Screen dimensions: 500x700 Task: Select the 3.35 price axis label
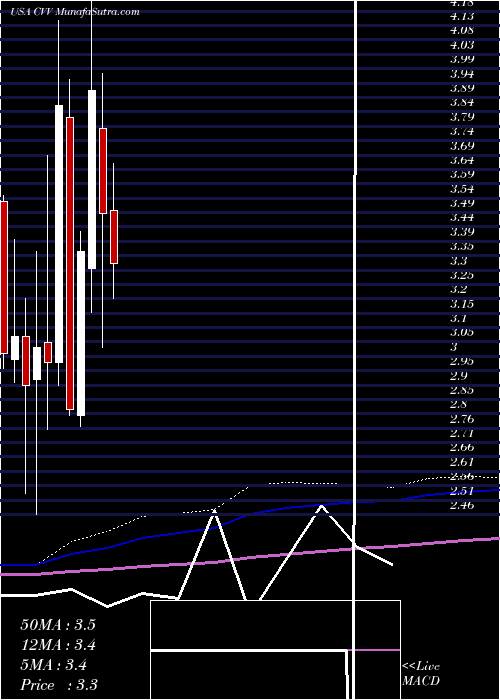462,246
